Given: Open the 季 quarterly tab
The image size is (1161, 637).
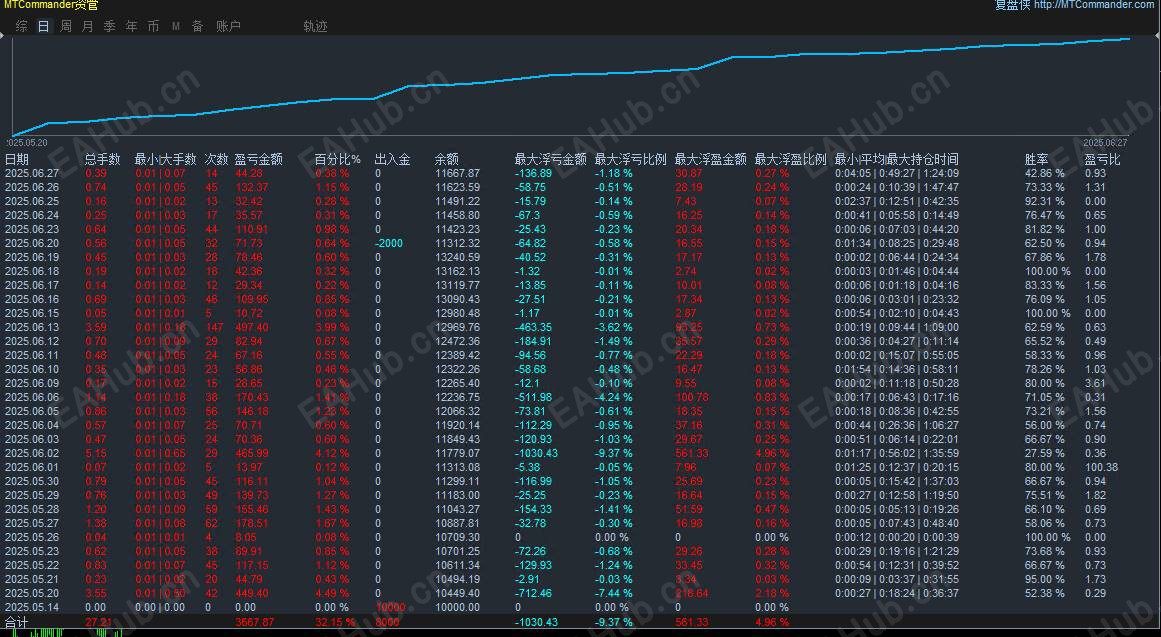Looking at the screenshot, I should tap(110, 26).
